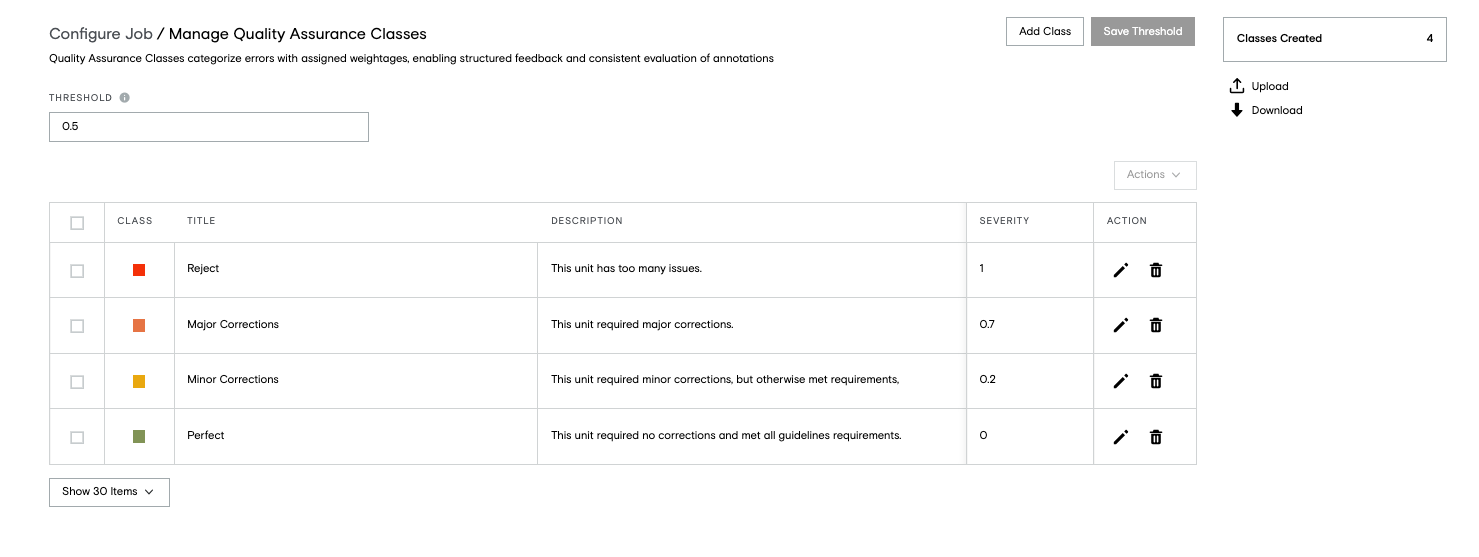
Task: Edit the Major Corrections class
Action: coord(1121,325)
